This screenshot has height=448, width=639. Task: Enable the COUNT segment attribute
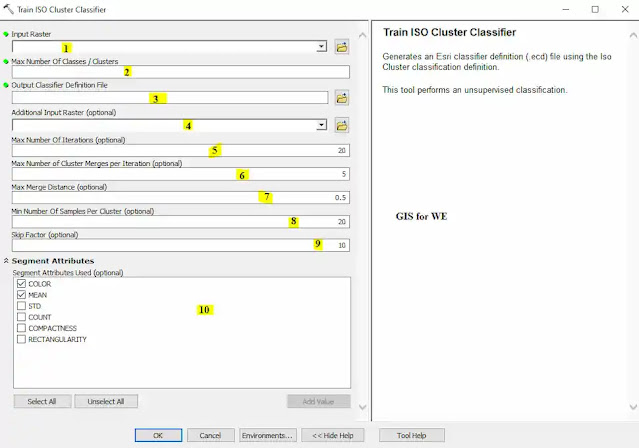click(x=22, y=317)
